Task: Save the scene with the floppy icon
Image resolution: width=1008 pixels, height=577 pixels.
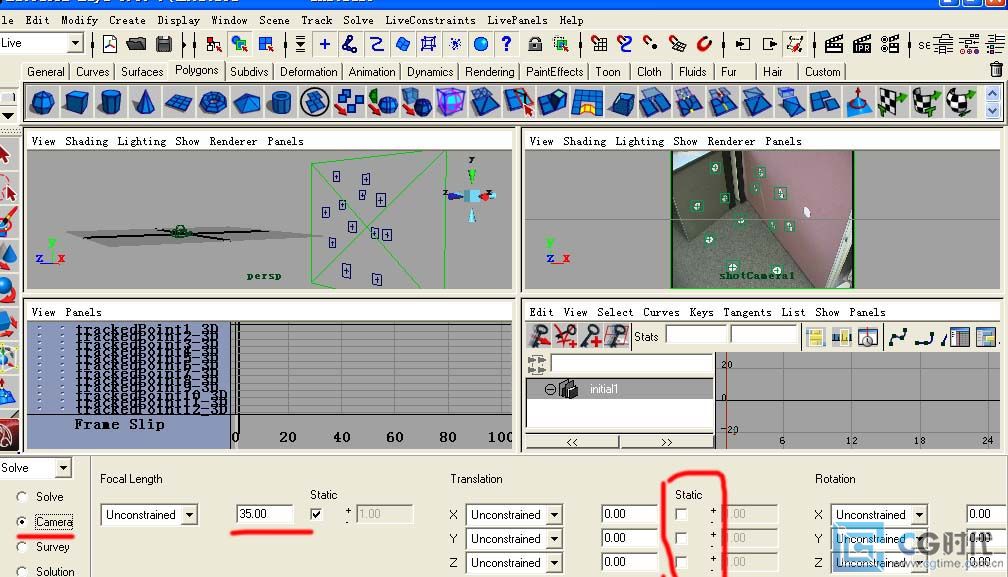Action: [164, 44]
